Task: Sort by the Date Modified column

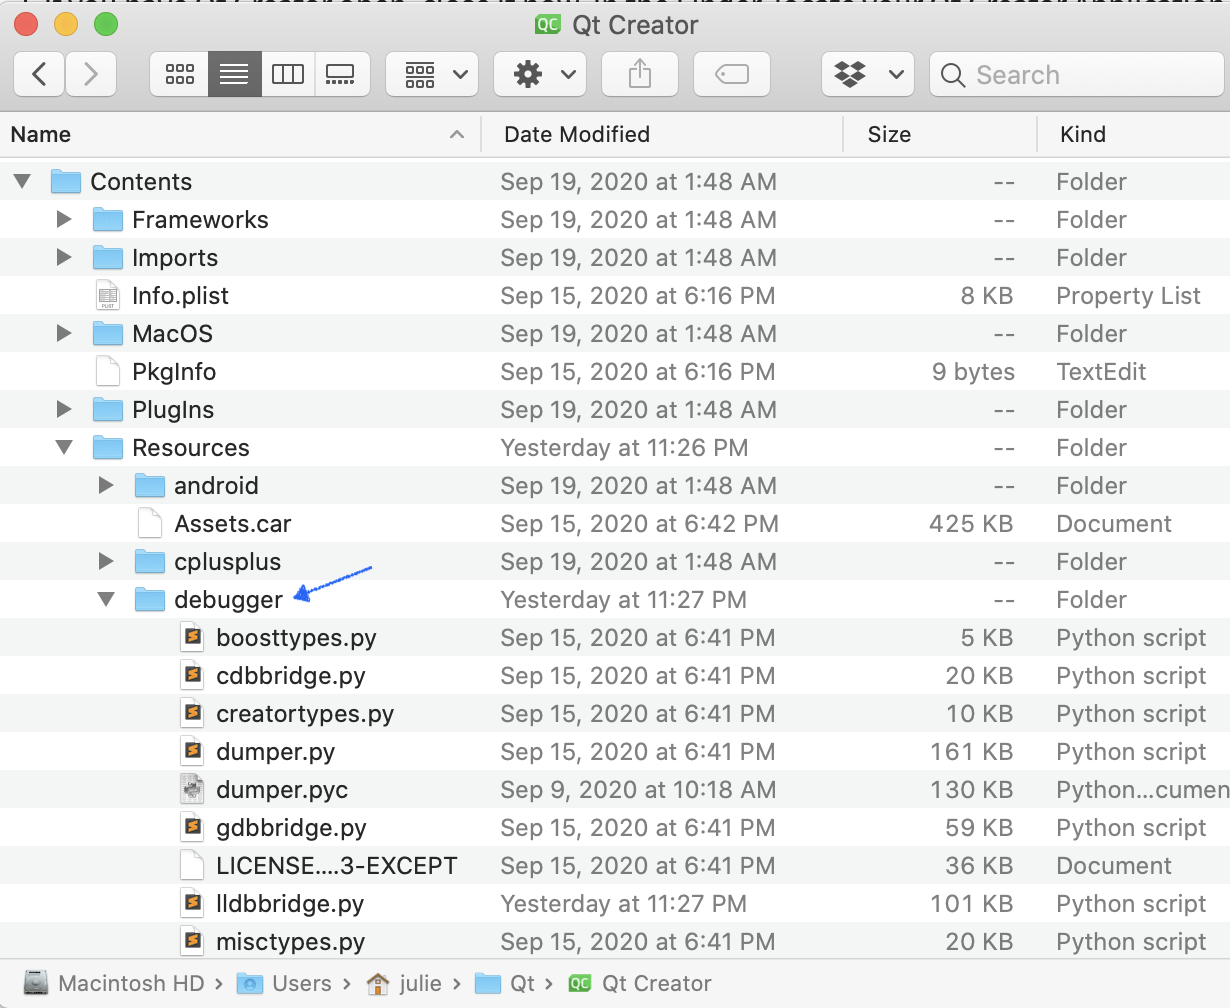Action: [x=575, y=134]
